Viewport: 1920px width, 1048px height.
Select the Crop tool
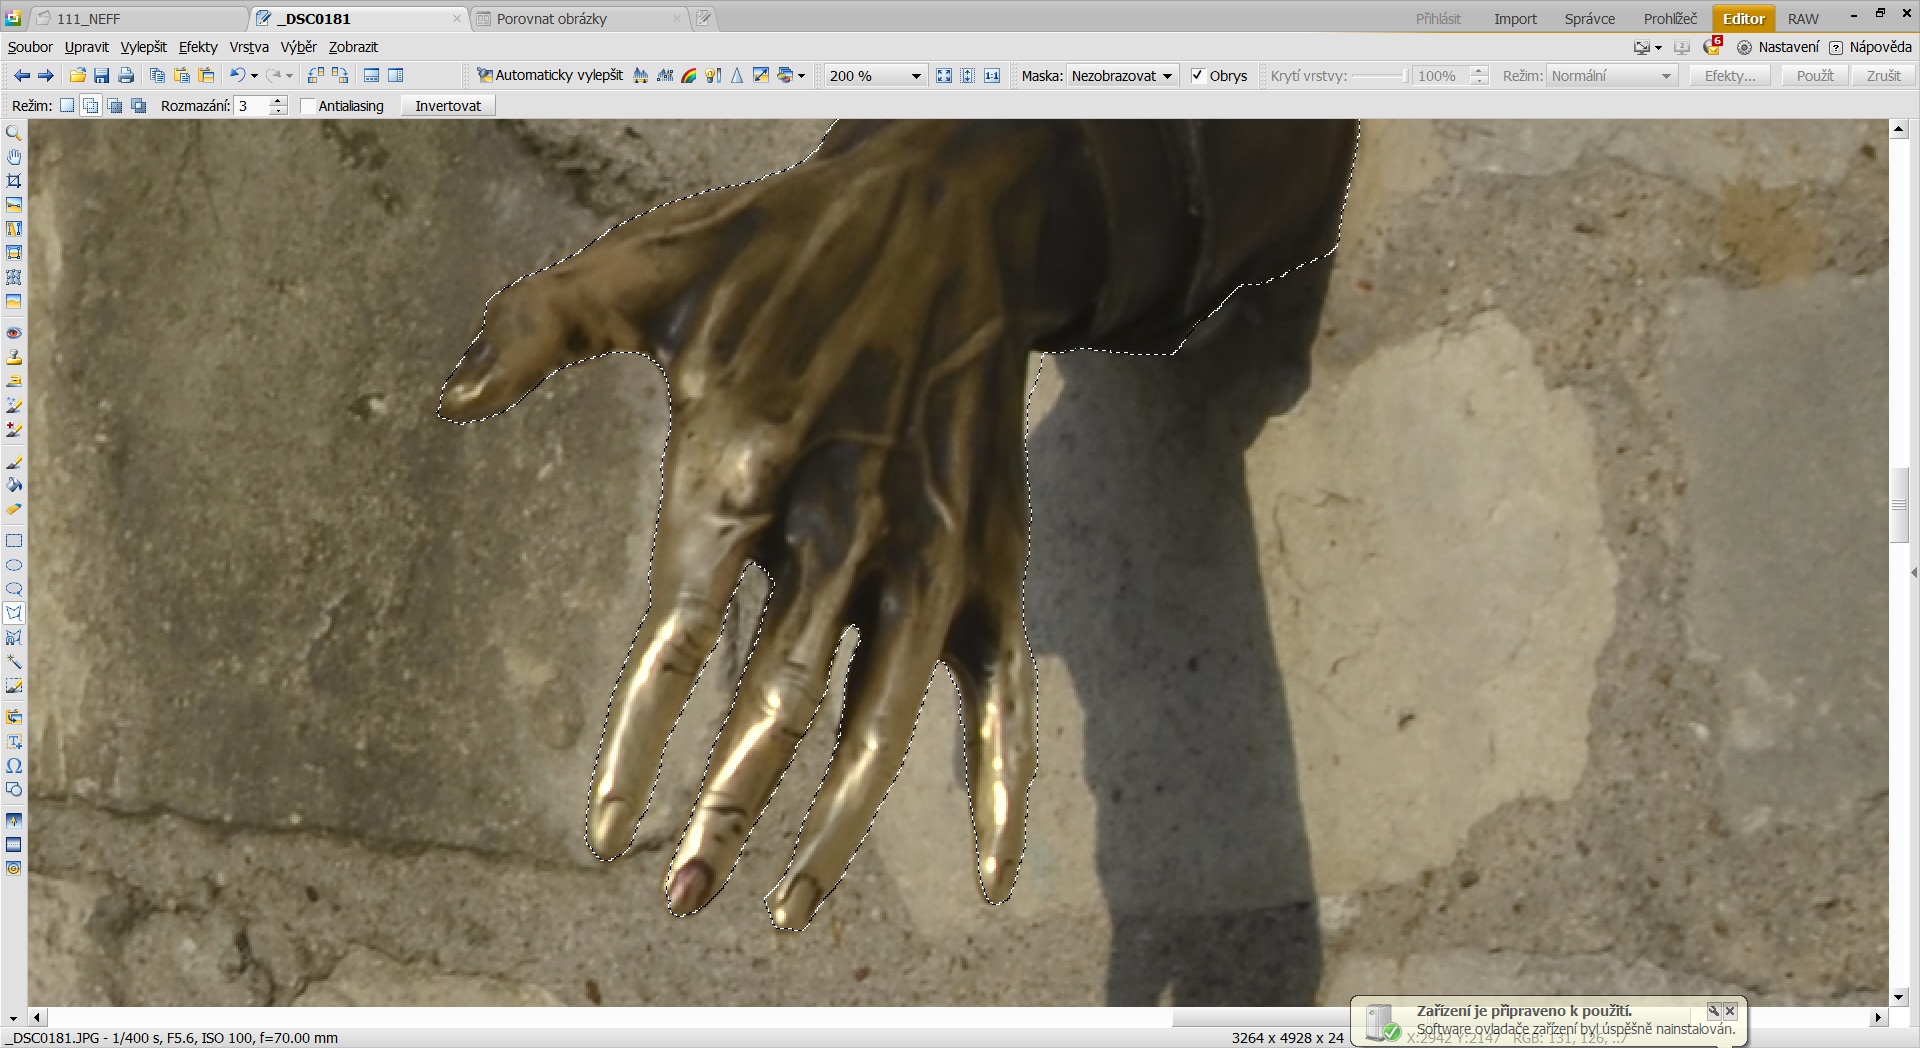pos(14,181)
